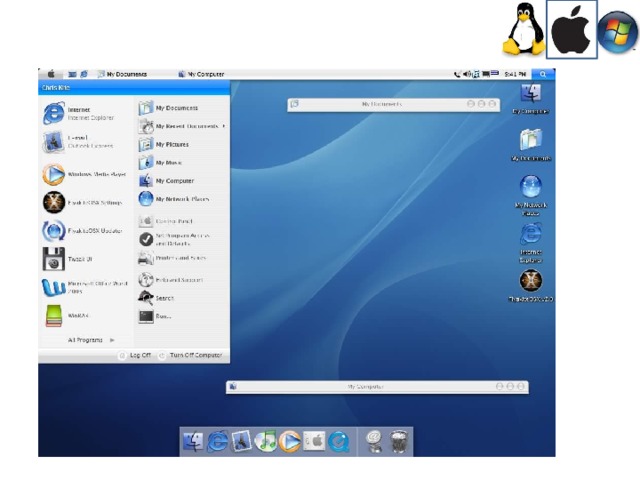Image resolution: width=640 pixels, height=480 pixels.
Task: Click the @ spring icon in dock
Action: tap(373, 441)
